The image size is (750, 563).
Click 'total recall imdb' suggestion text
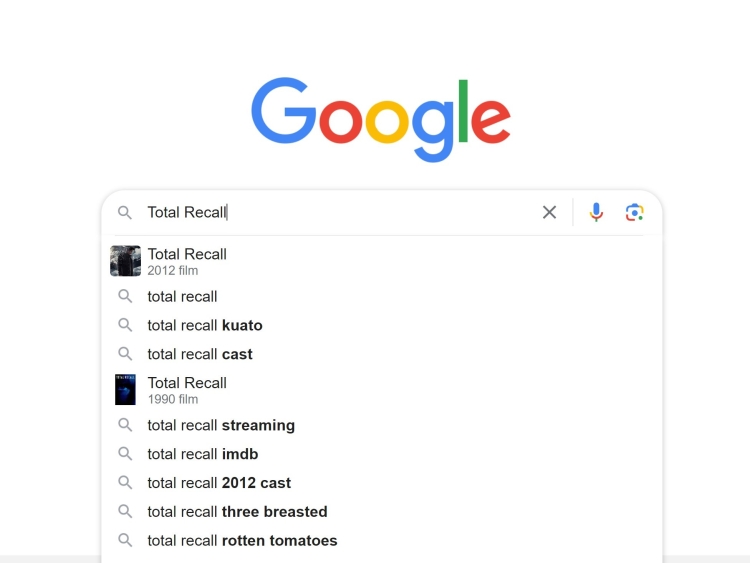(203, 454)
